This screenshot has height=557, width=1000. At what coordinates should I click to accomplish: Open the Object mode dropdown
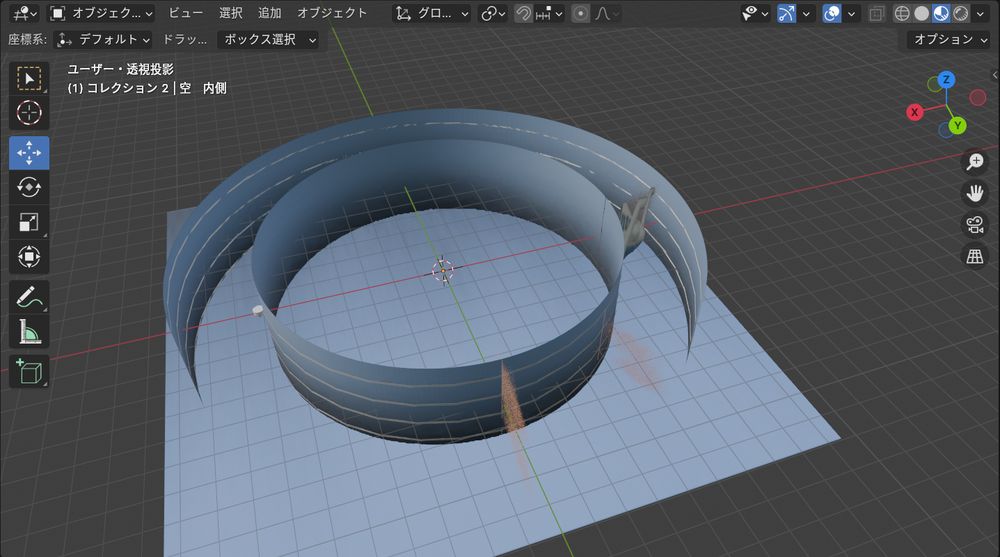pos(101,13)
